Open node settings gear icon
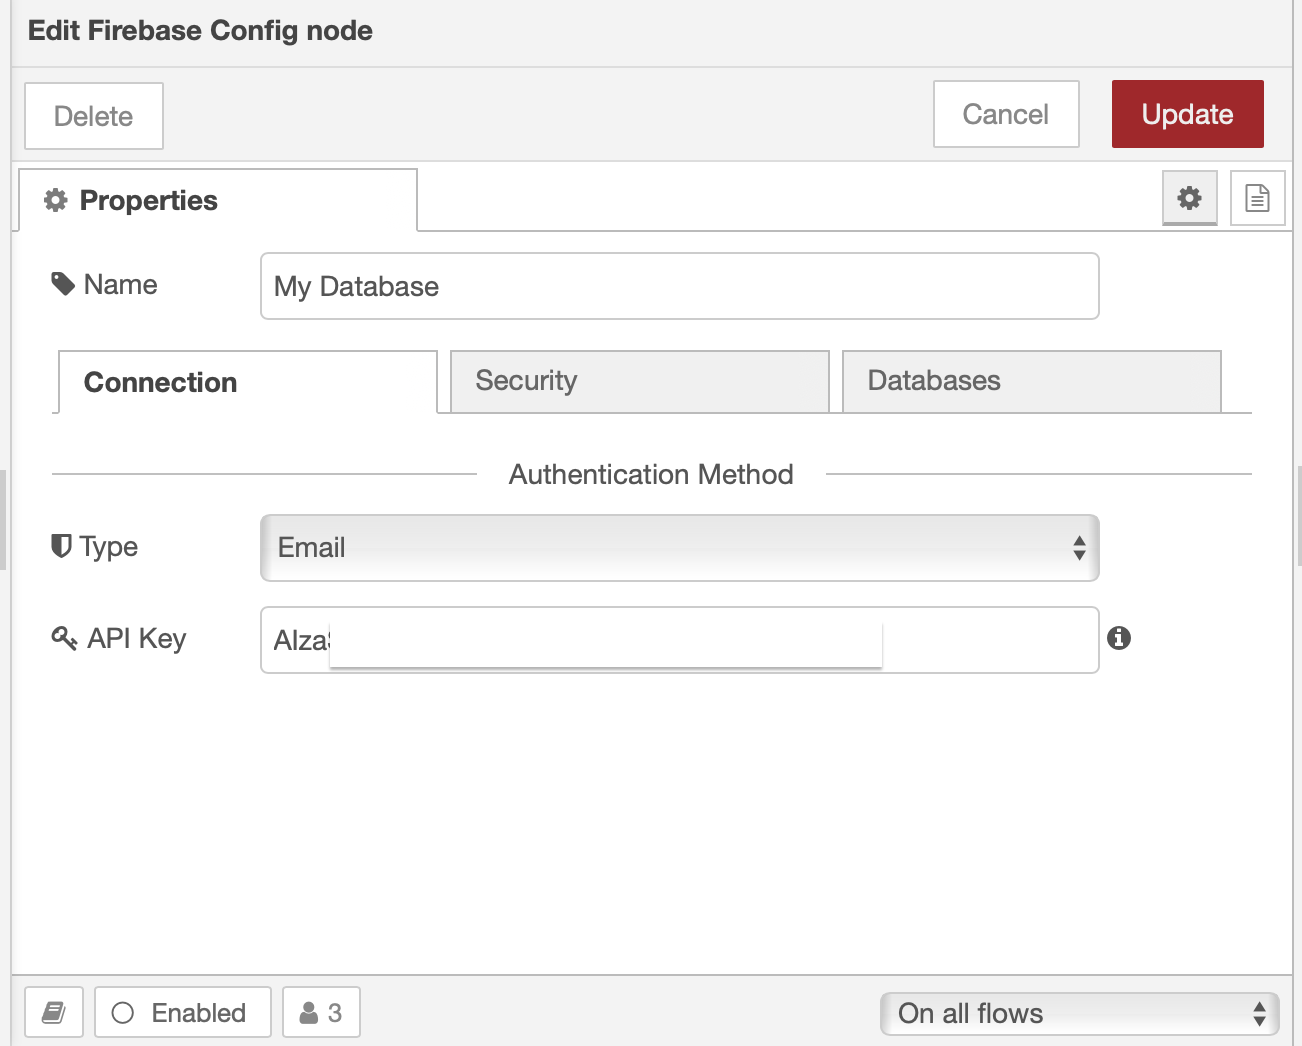Screen dimensions: 1302x1046 pyautogui.click(x=1189, y=198)
